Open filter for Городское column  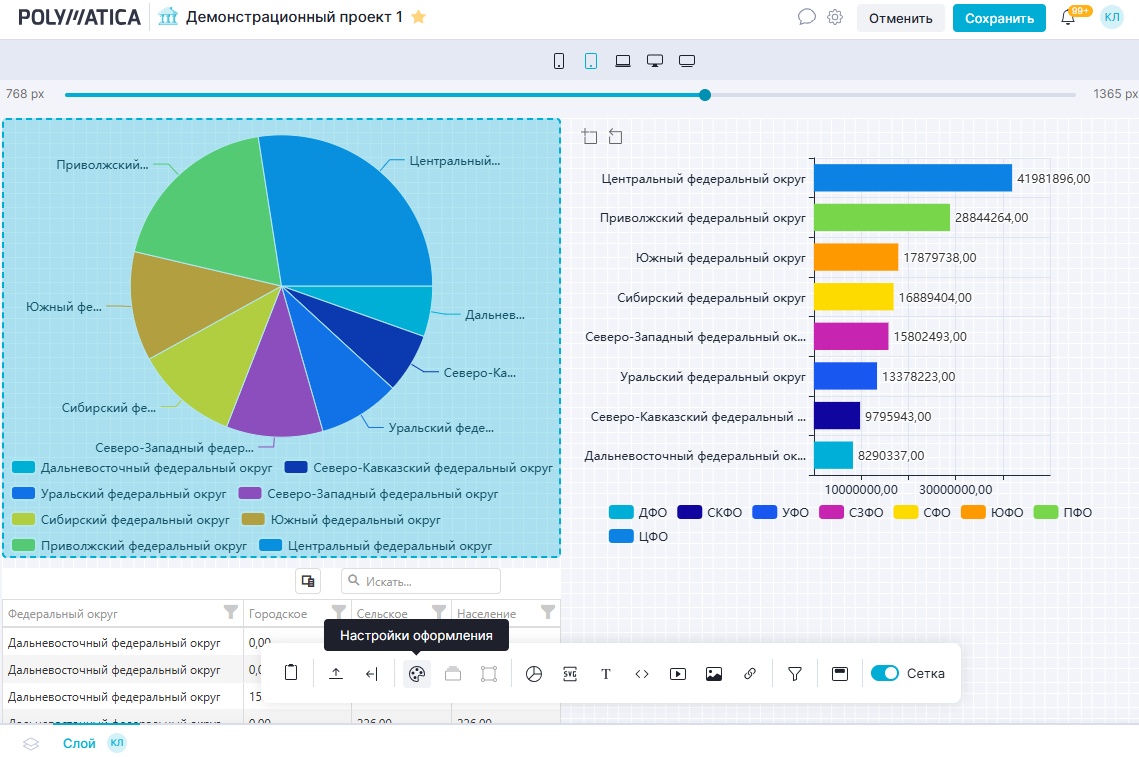click(339, 612)
